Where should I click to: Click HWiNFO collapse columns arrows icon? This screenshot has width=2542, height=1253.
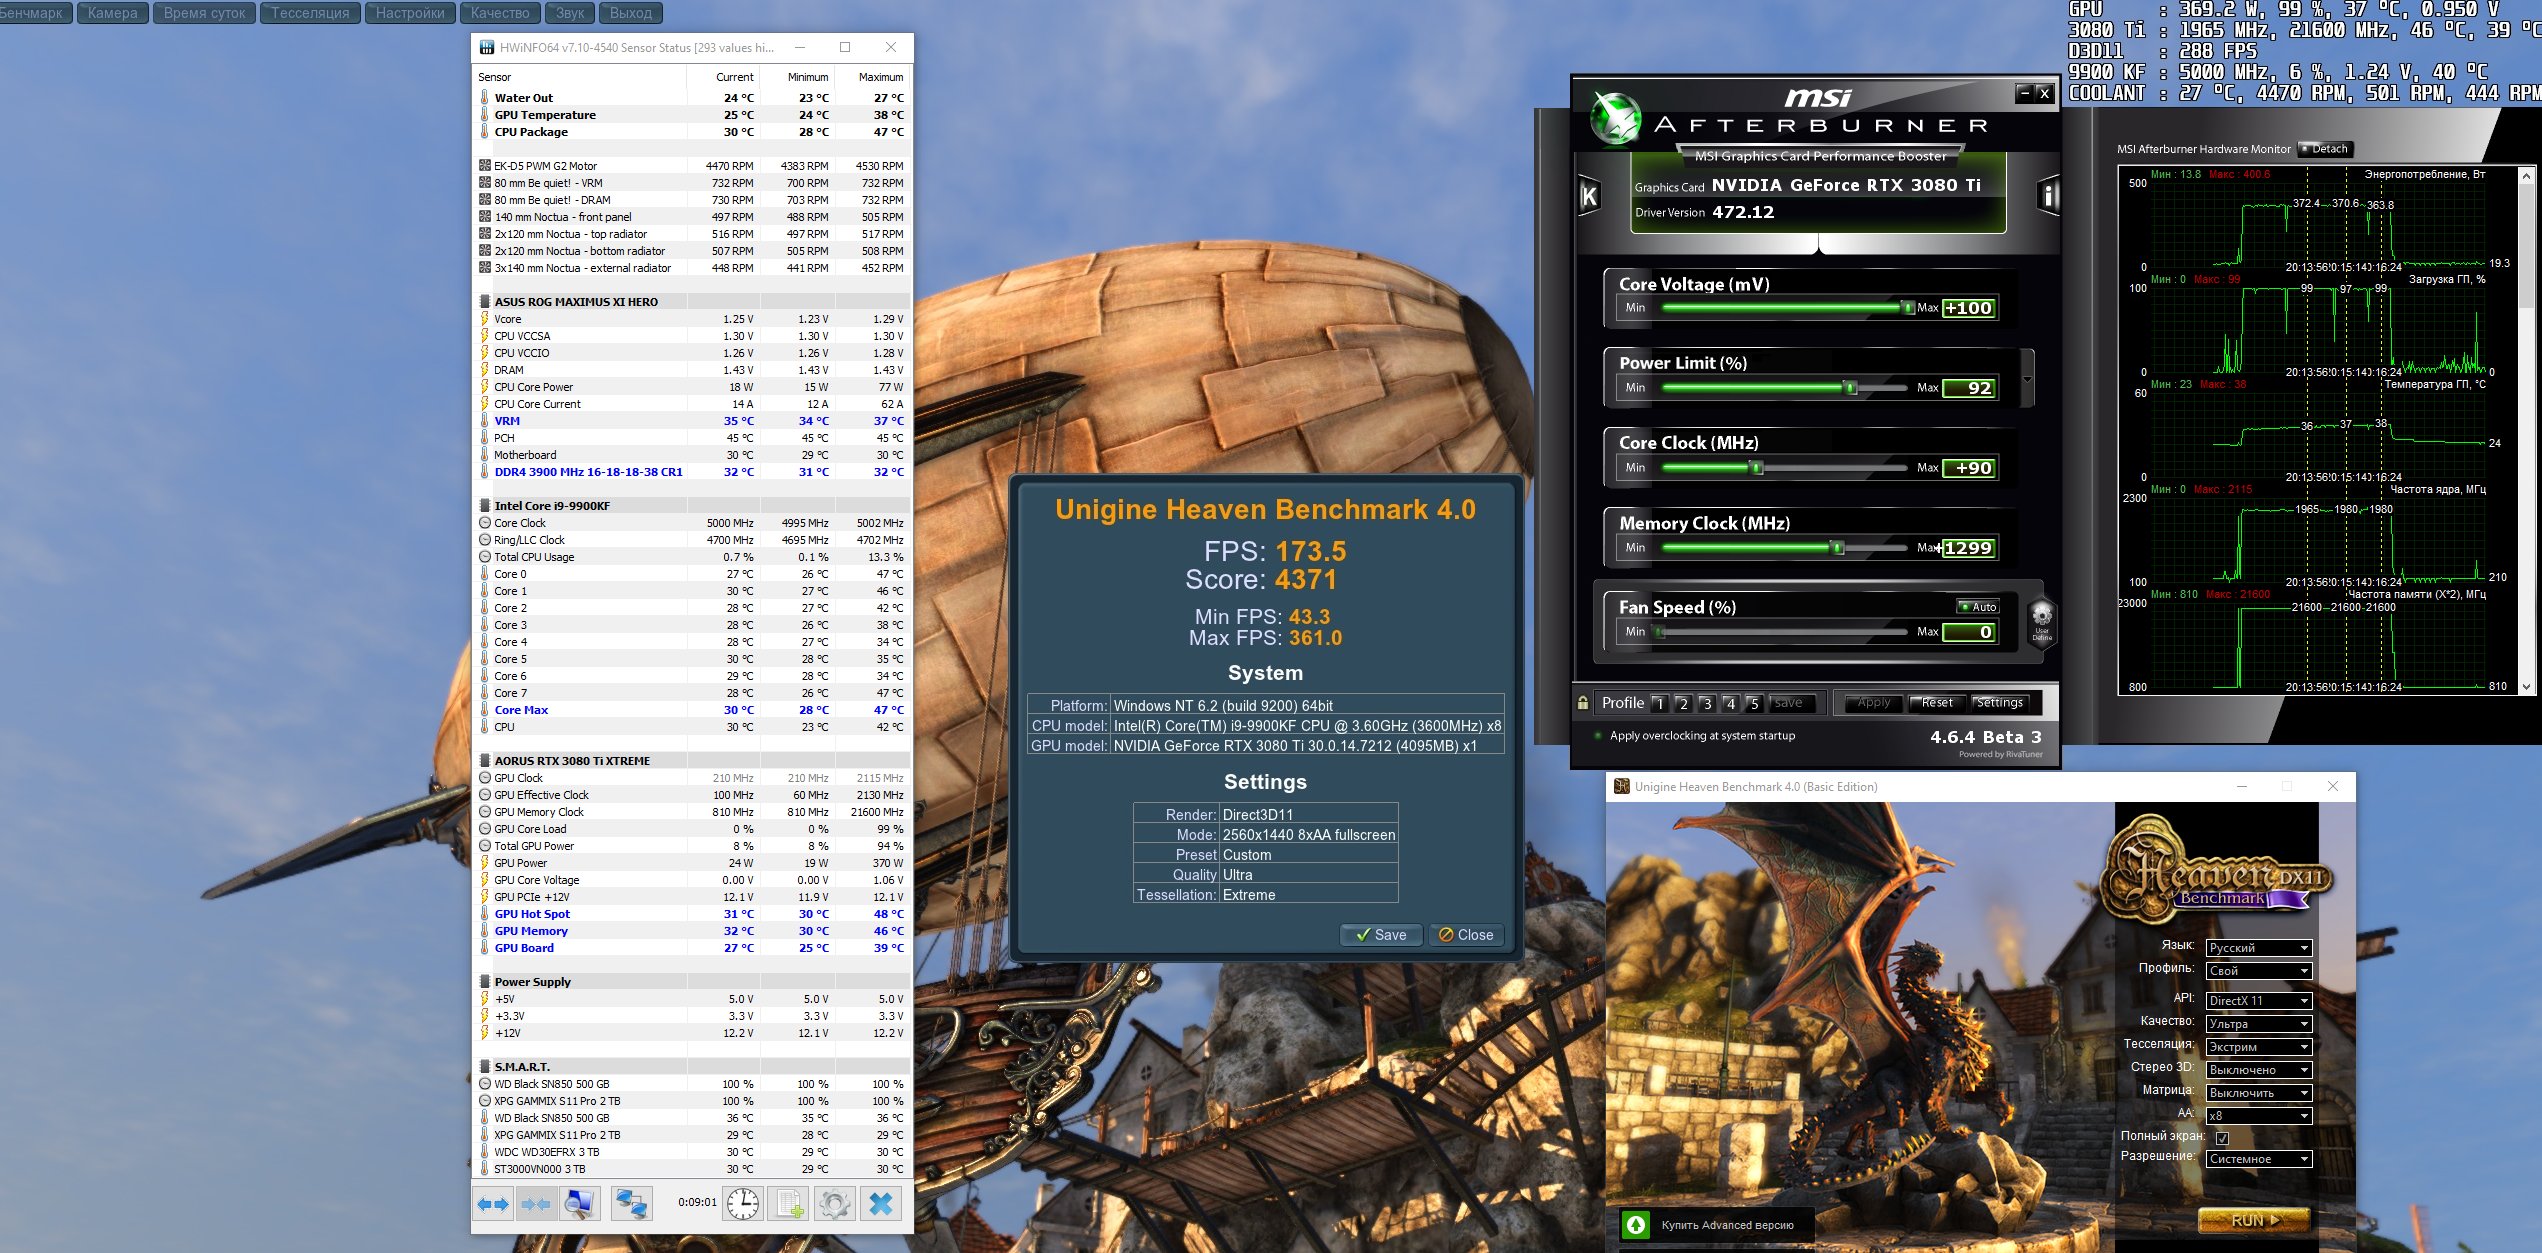[536, 1204]
